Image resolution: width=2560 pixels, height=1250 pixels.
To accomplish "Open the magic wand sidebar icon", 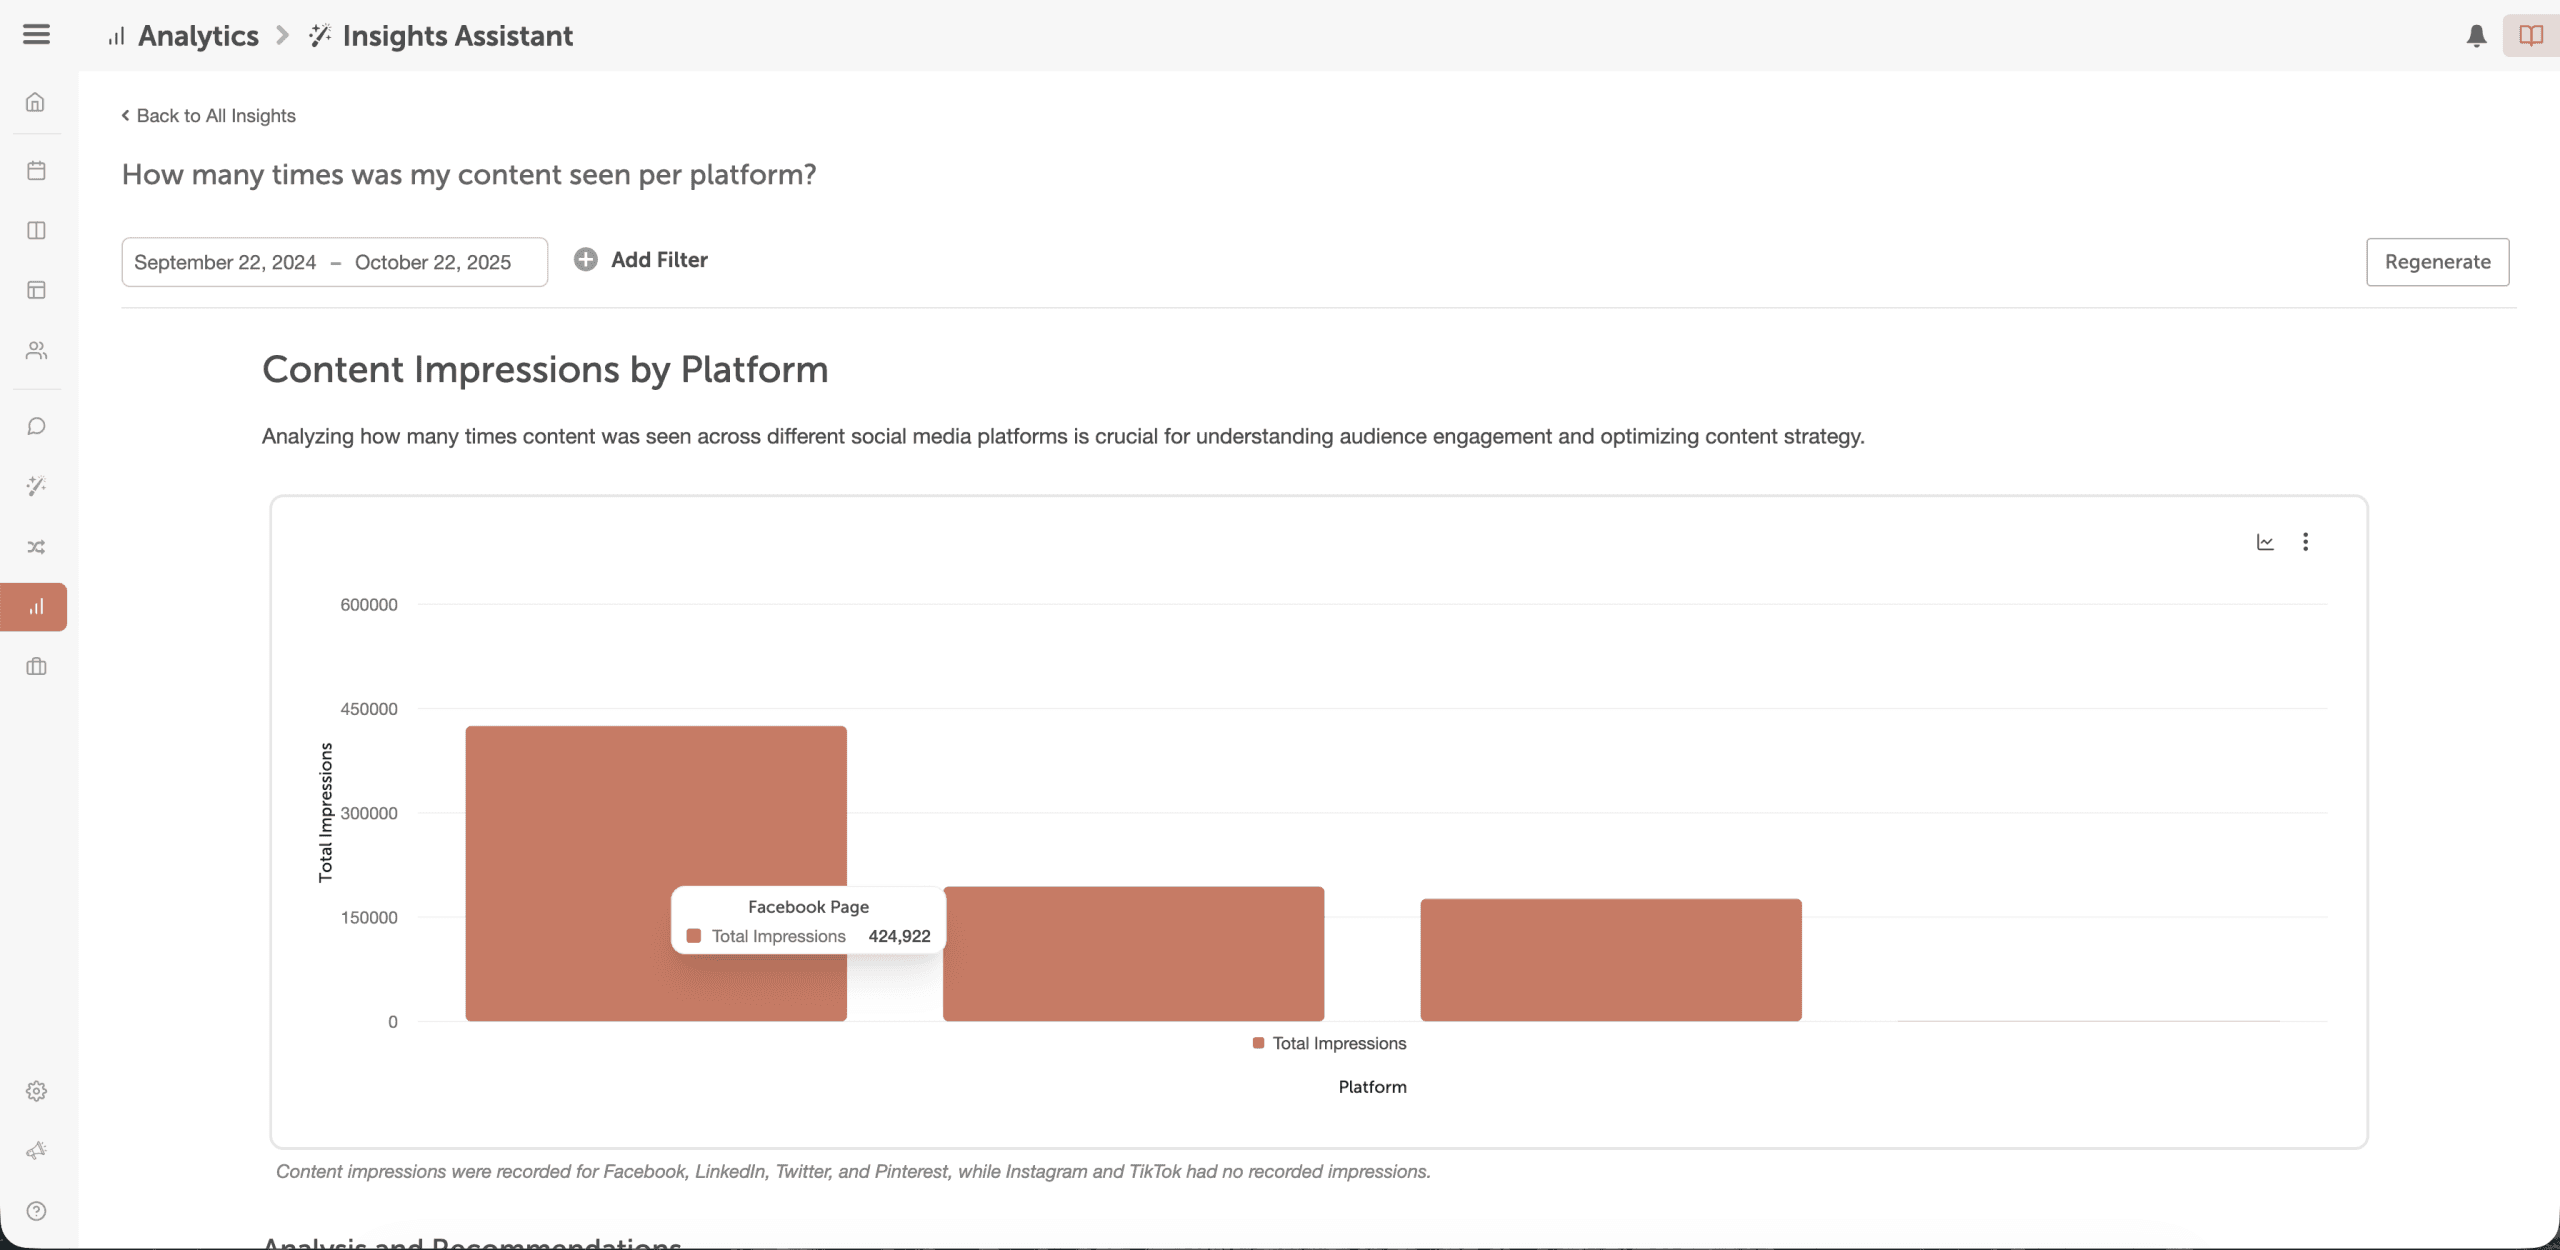I will coord(36,486).
